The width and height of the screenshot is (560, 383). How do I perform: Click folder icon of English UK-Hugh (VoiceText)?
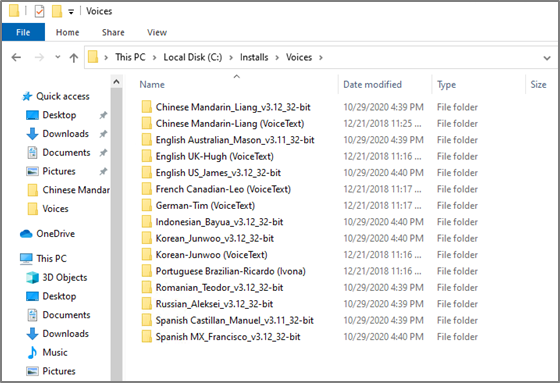coord(146,156)
